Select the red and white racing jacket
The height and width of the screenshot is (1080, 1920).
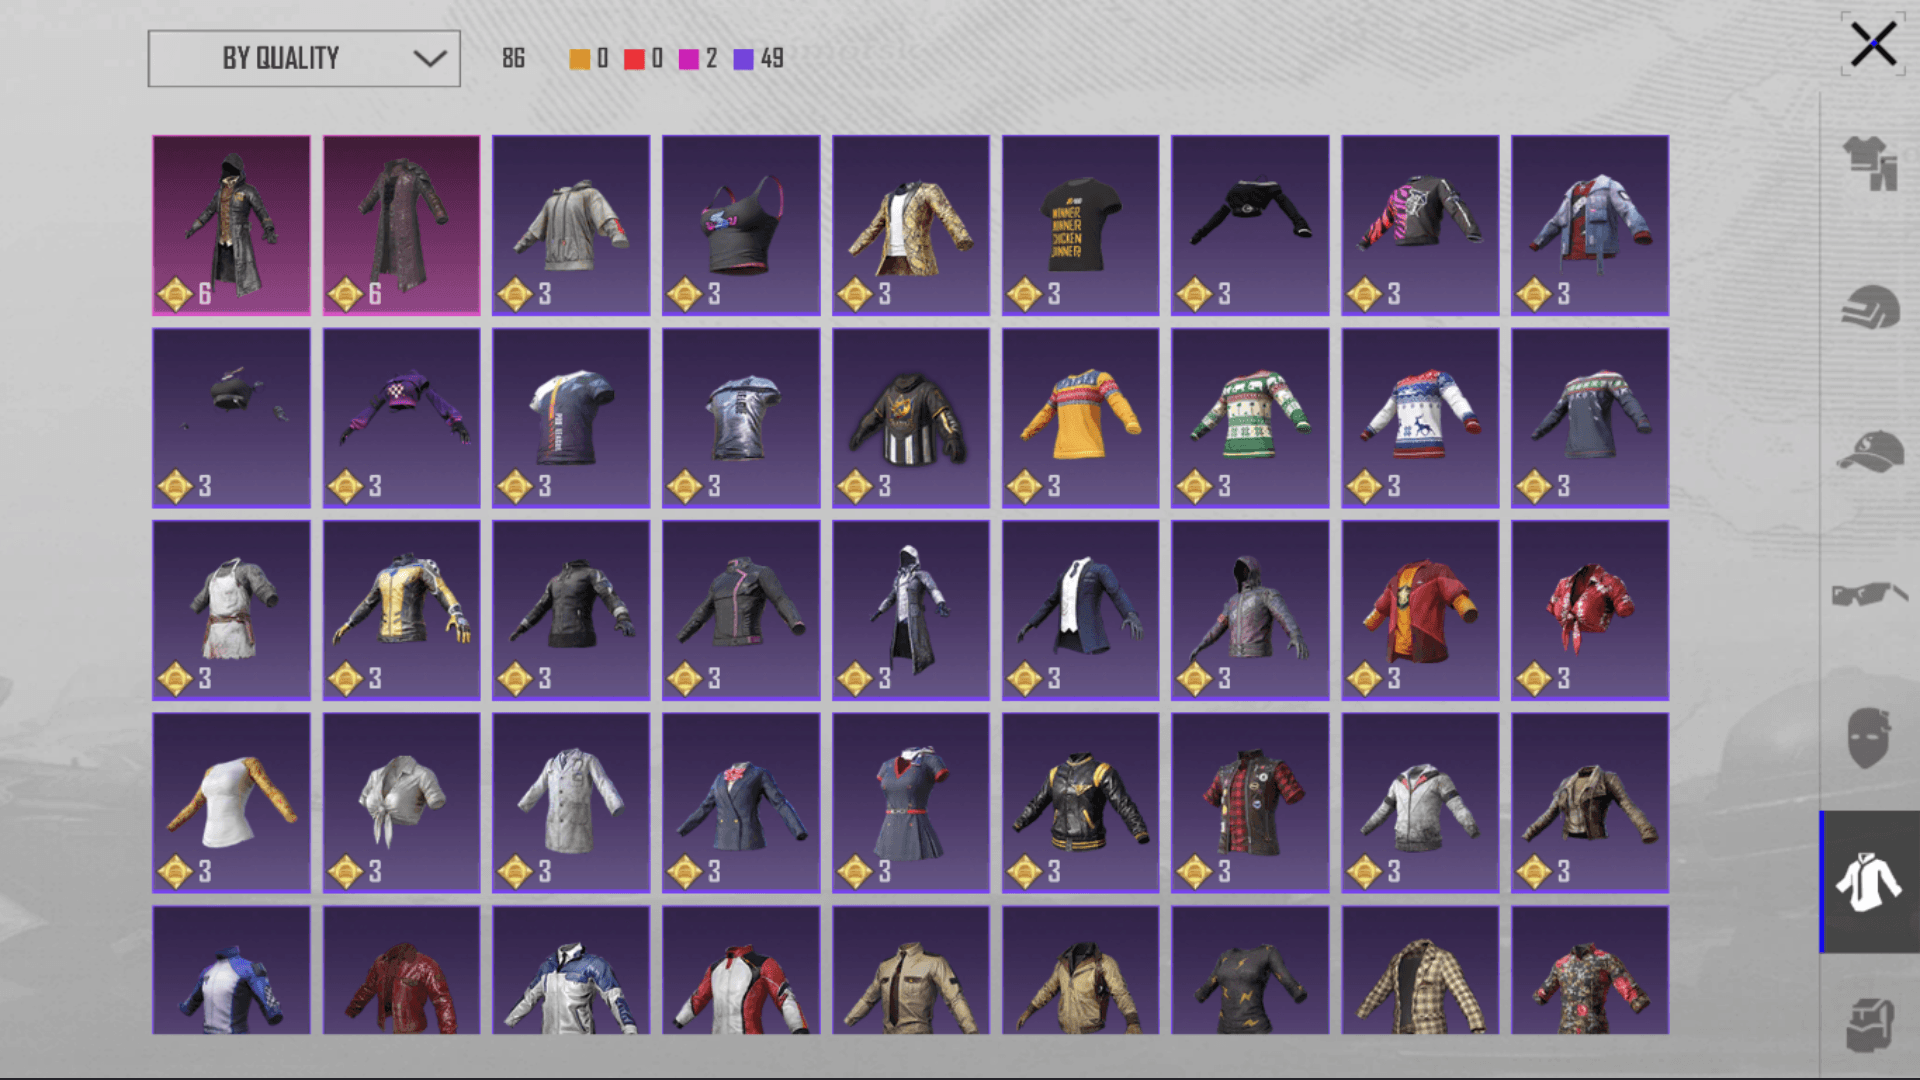pyautogui.click(x=741, y=970)
